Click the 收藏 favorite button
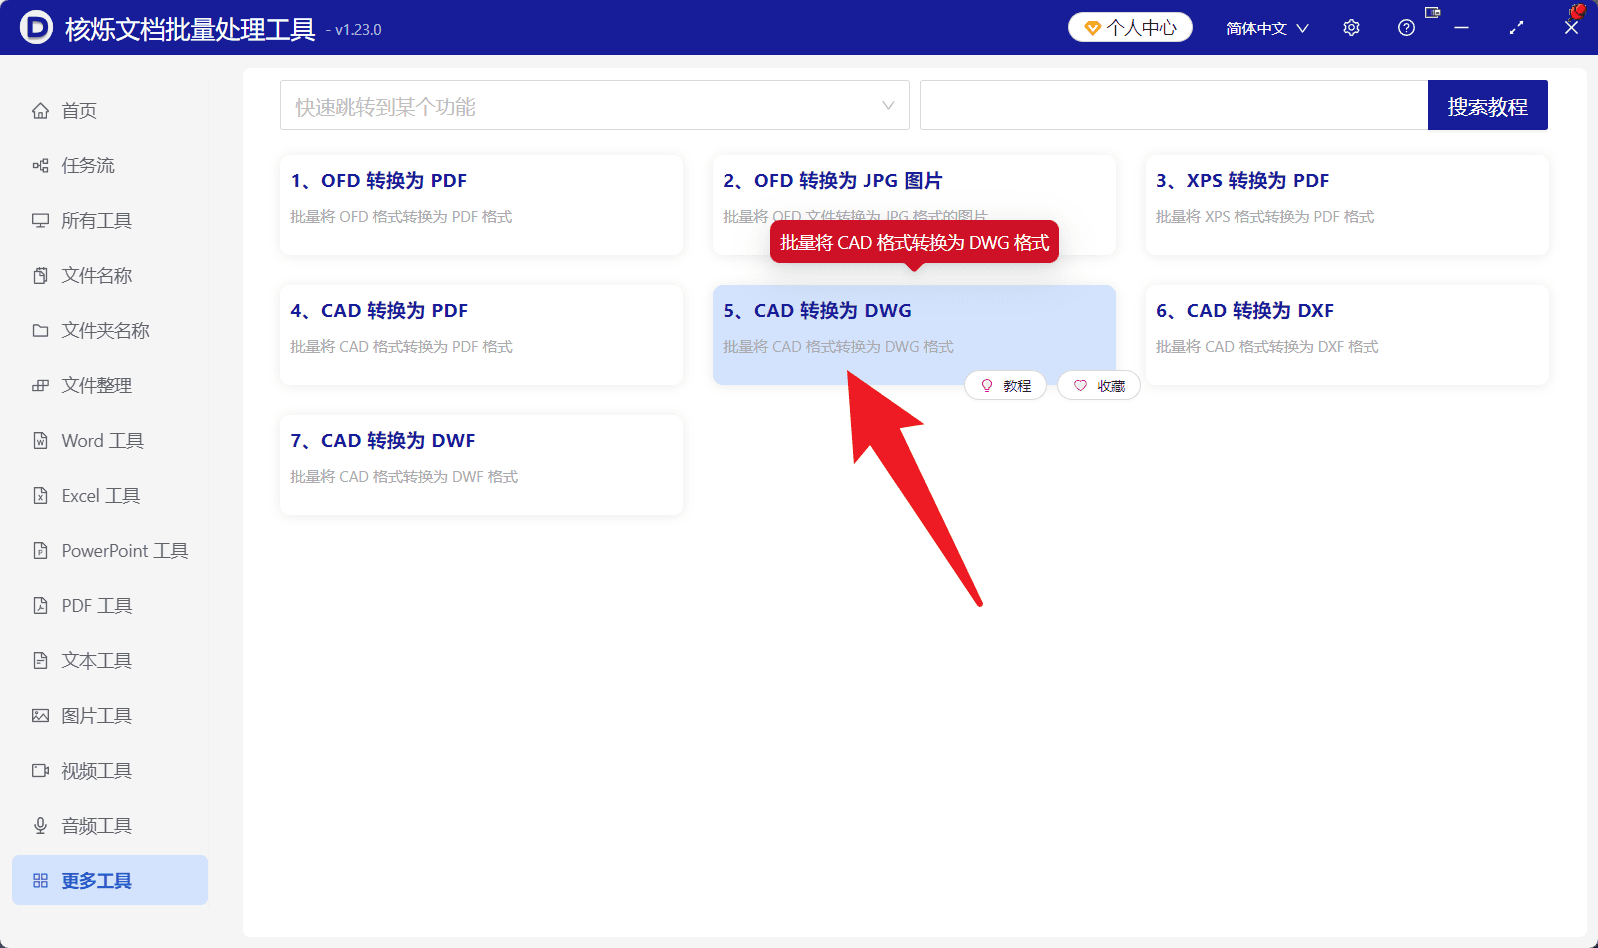 tap(1098, 385)
